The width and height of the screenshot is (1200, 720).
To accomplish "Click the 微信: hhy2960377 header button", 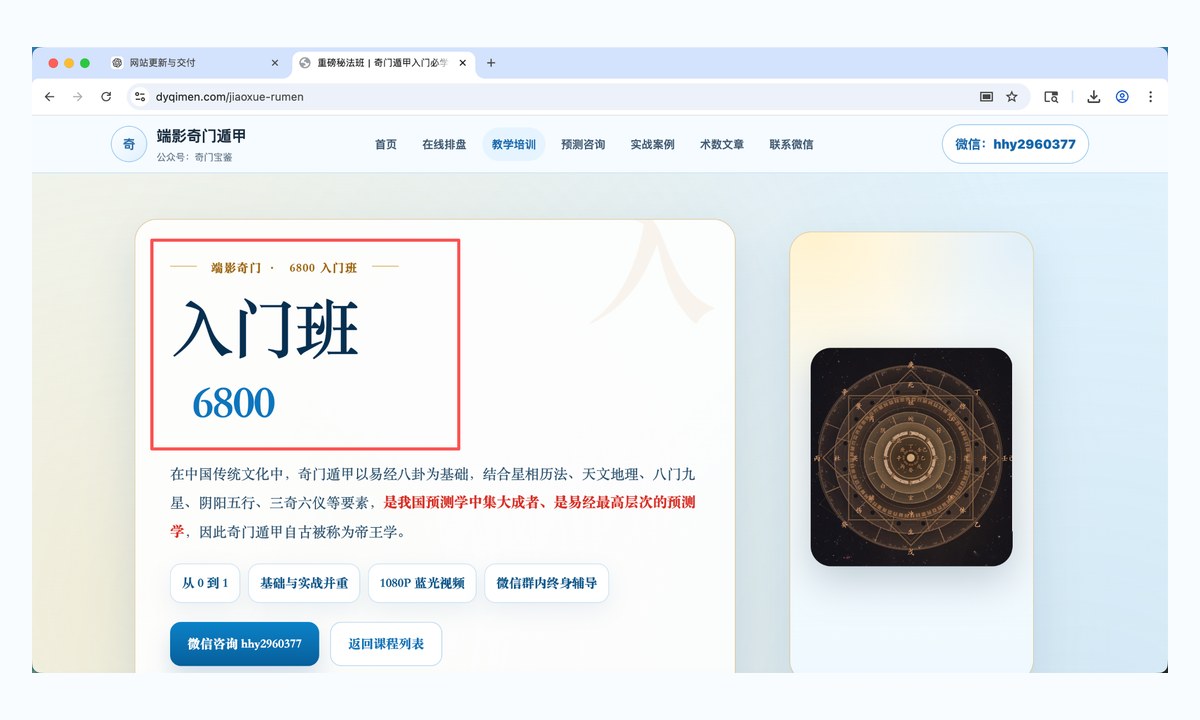I will tap(1015, 144).
